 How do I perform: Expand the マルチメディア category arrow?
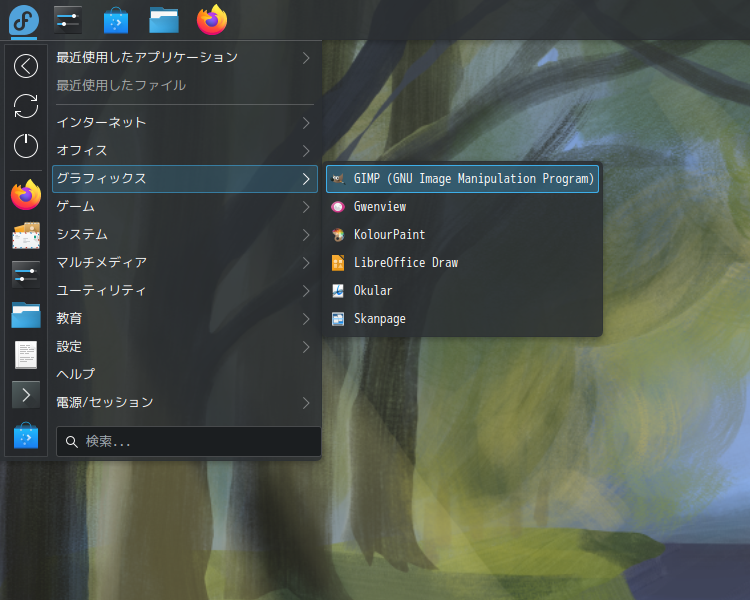306,263
